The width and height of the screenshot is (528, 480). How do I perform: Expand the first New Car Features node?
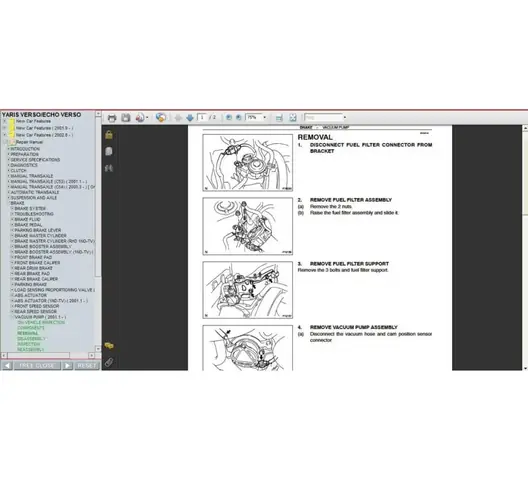(4, 121)
